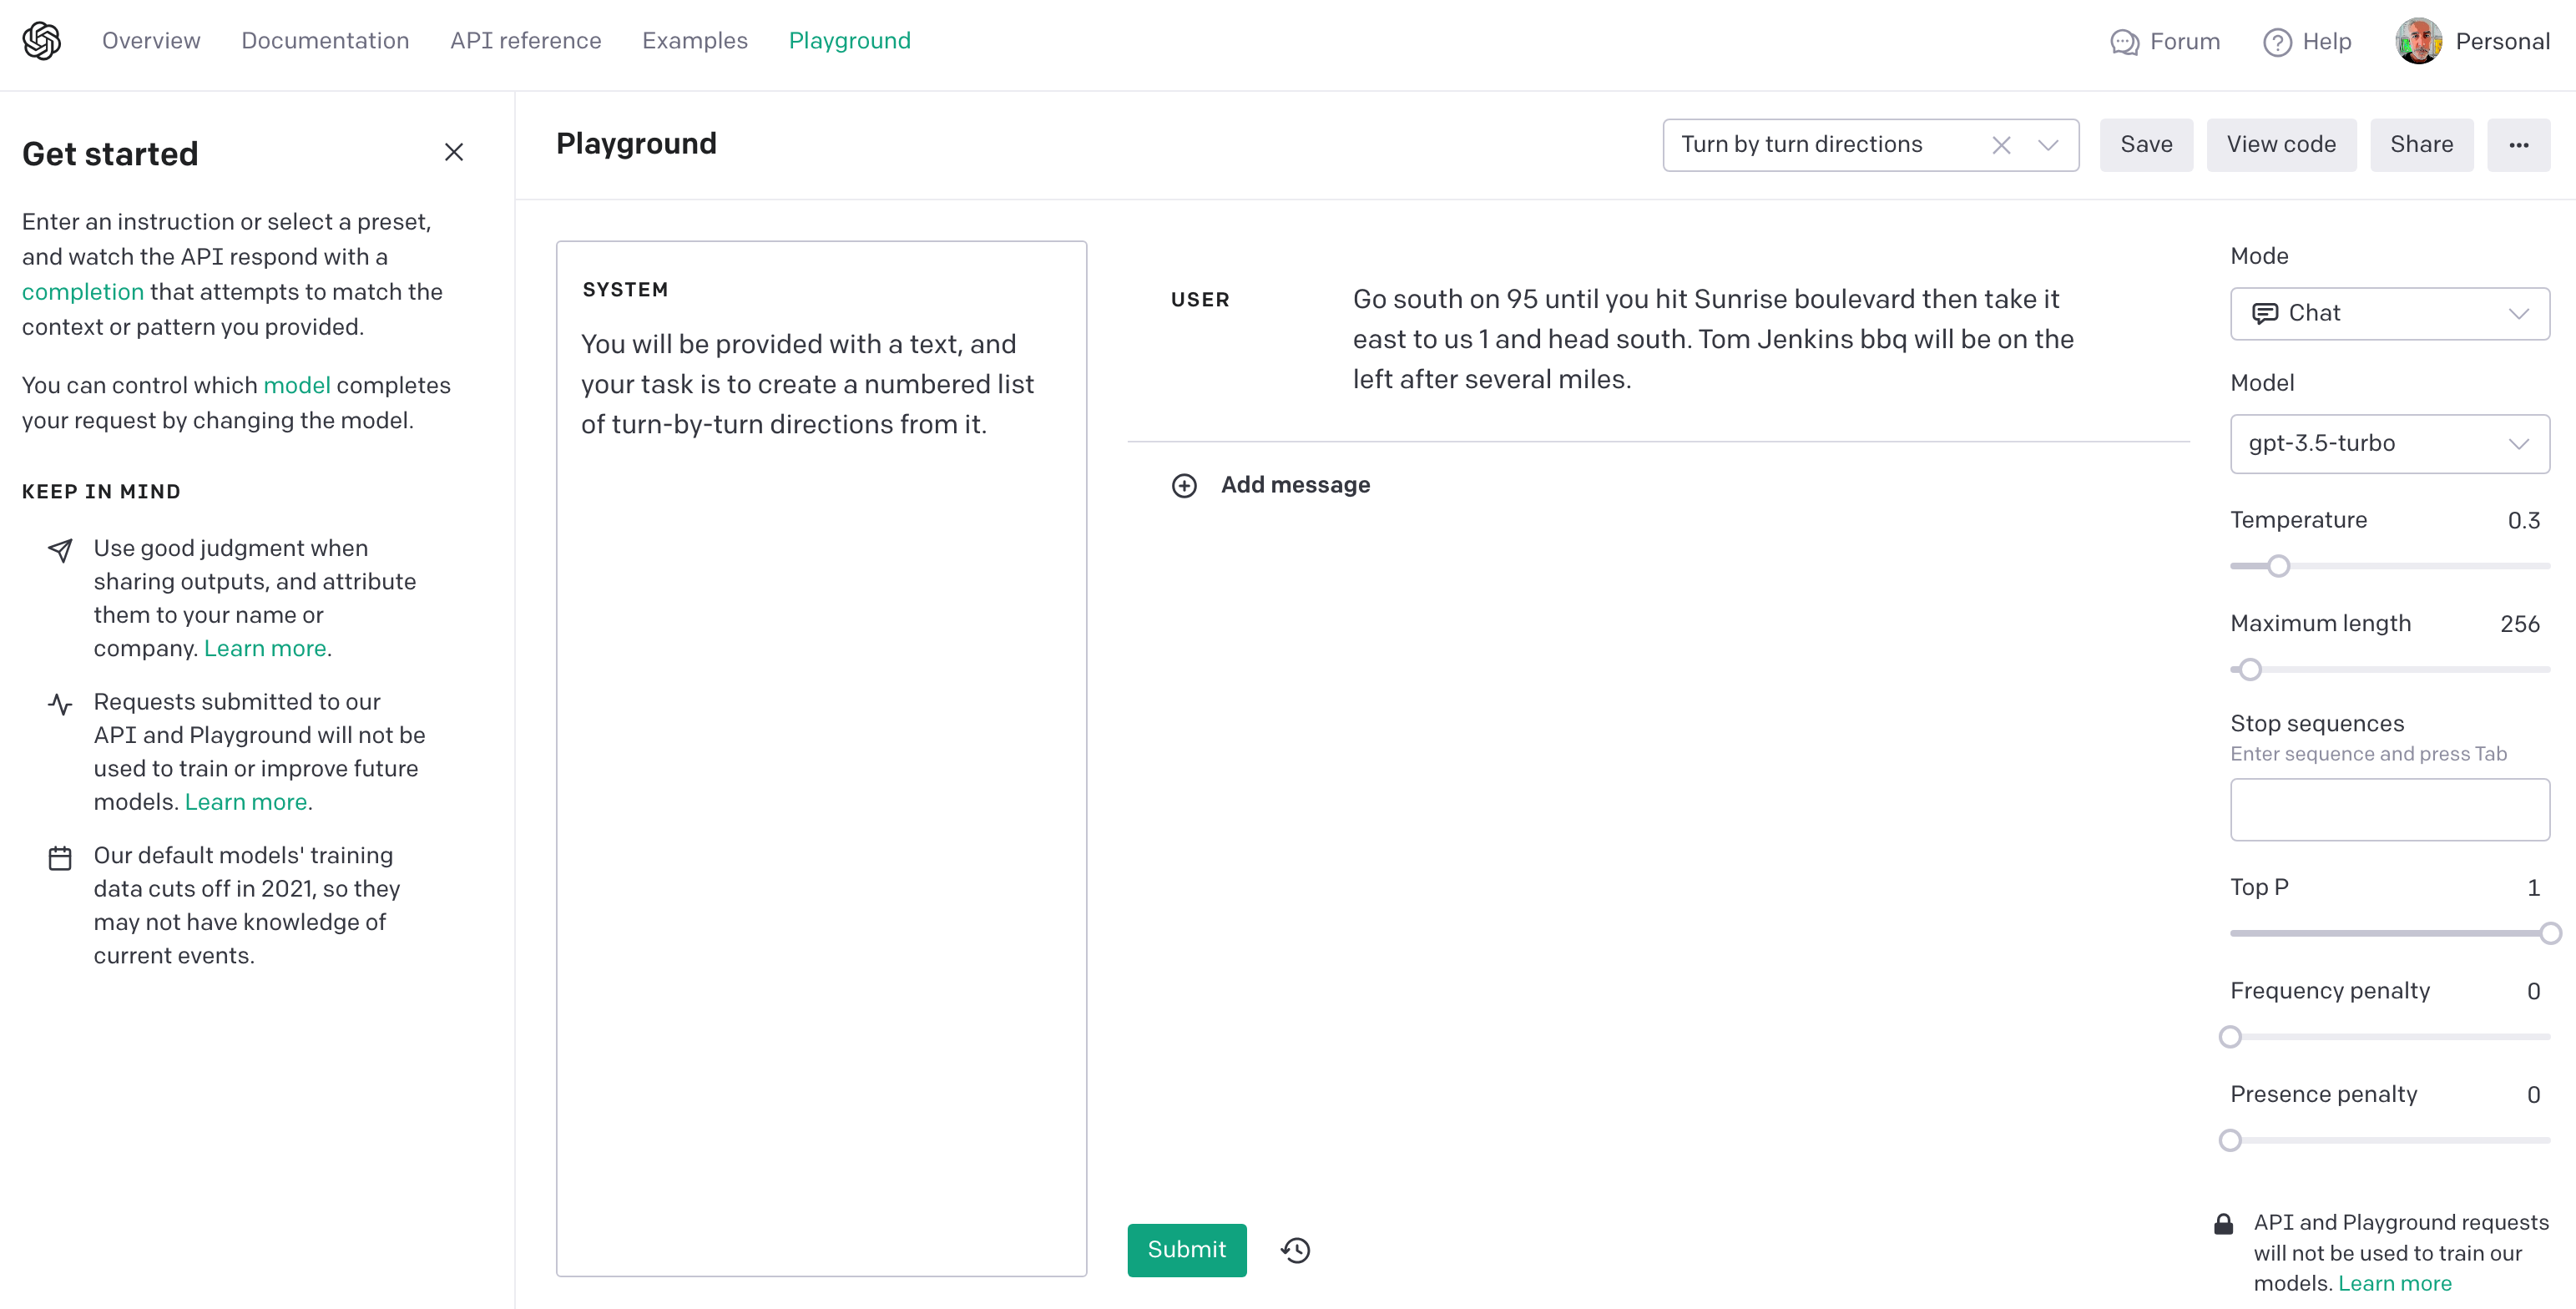This screenshot has height=1309, width=2576.
Task: Click the Add message icon in chat
Action: (x=1182, y=484)
